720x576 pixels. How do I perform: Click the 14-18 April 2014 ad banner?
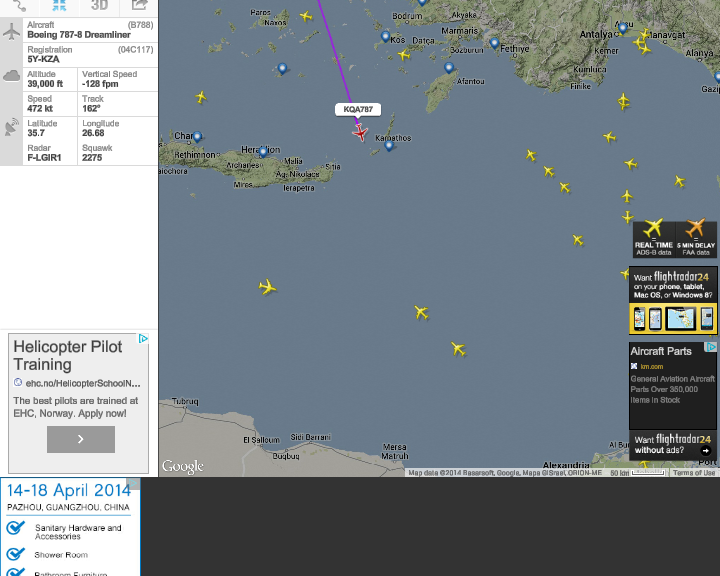pos(69,491)
